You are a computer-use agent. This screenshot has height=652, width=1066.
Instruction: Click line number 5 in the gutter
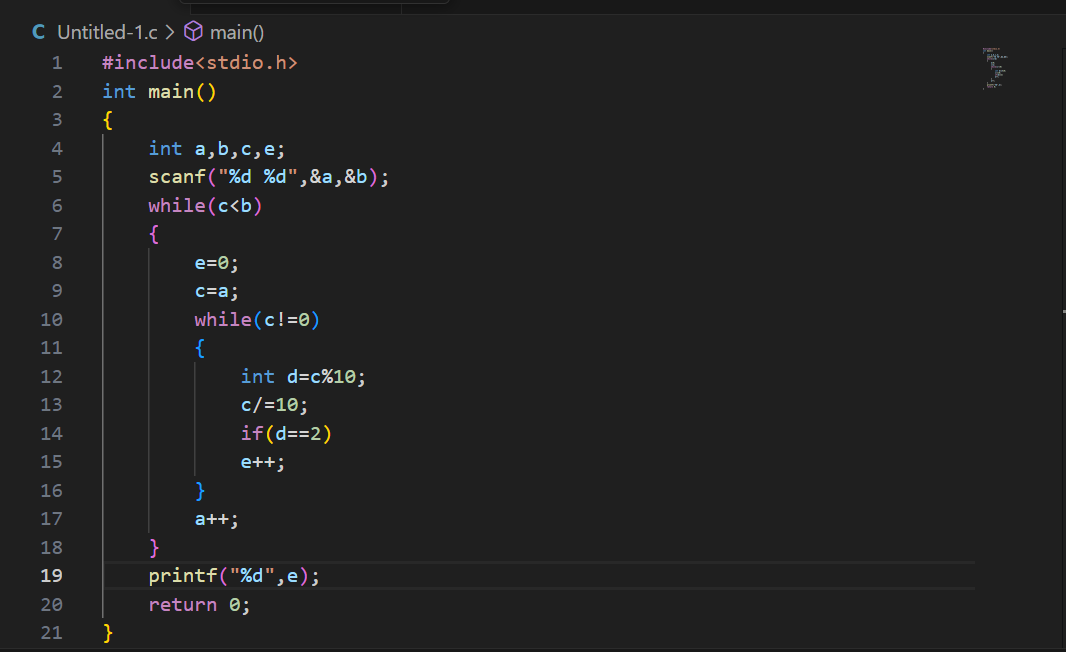pos(57,177)
